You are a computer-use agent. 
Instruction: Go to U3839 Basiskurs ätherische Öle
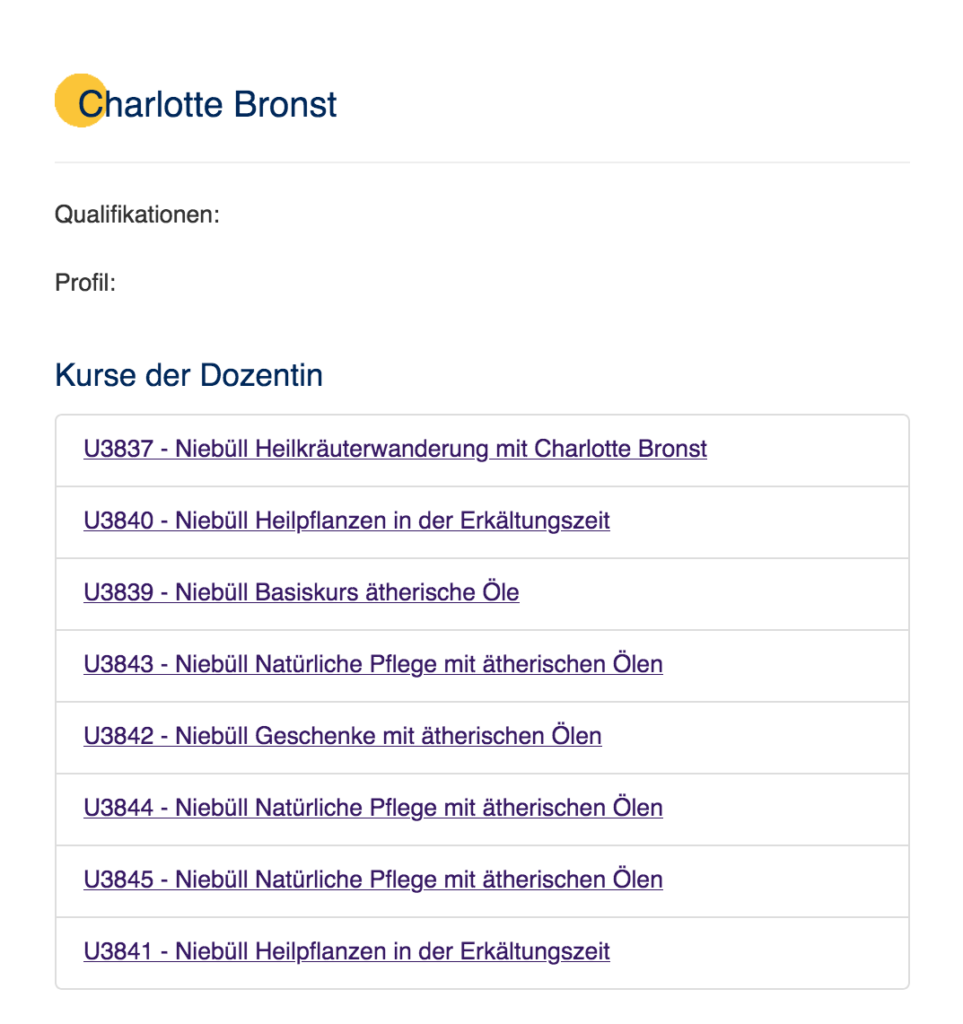[301, 593]
